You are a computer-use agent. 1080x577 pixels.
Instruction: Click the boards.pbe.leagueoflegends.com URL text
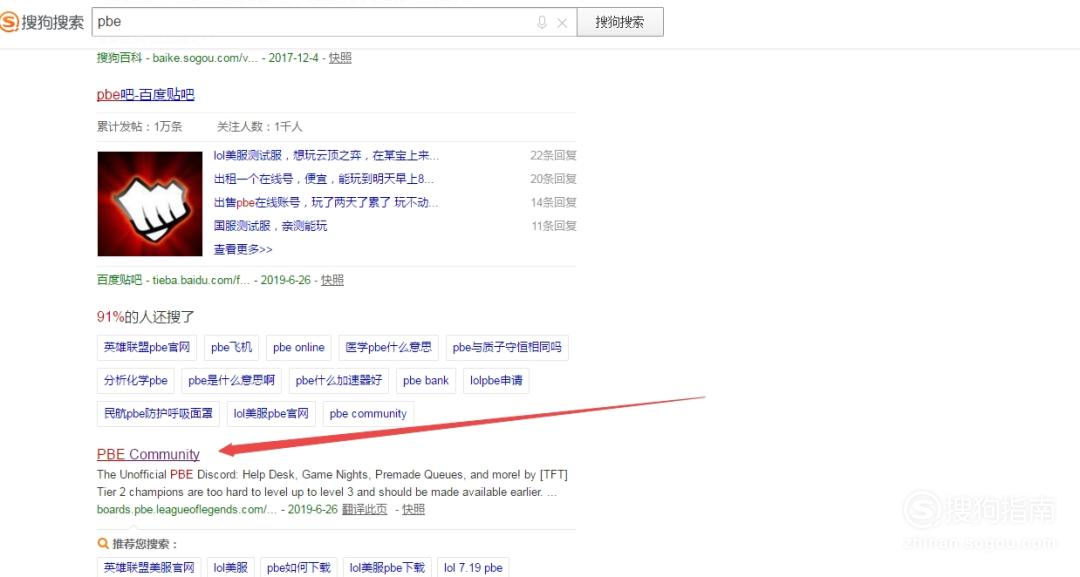tap(187, 510)
